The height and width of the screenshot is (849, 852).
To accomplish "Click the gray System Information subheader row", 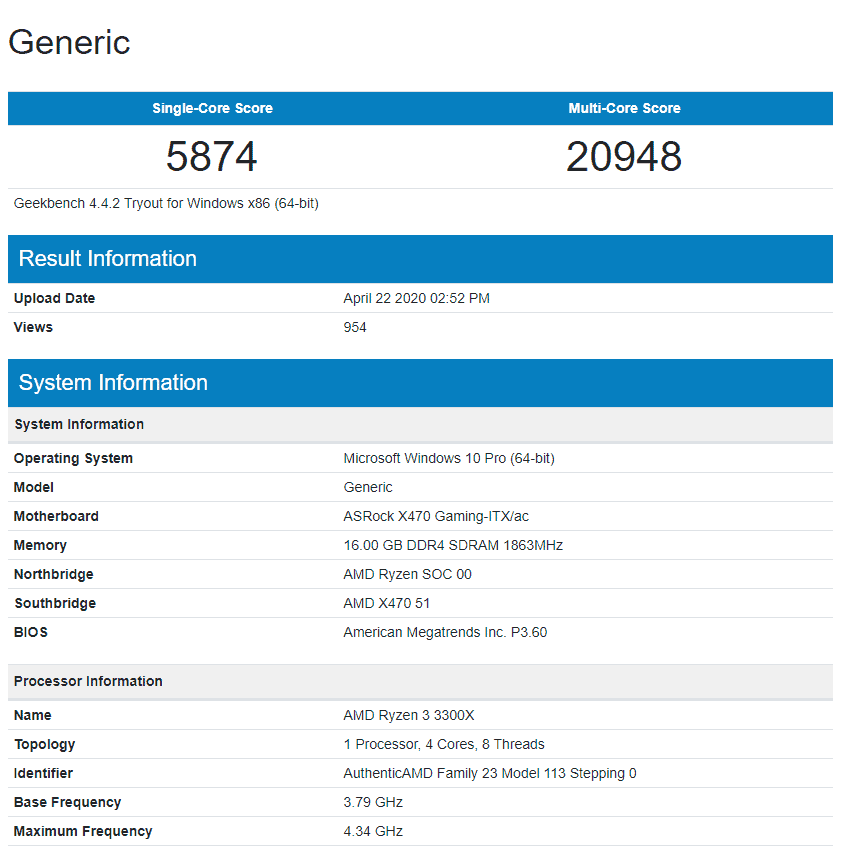I will (420, 424).
